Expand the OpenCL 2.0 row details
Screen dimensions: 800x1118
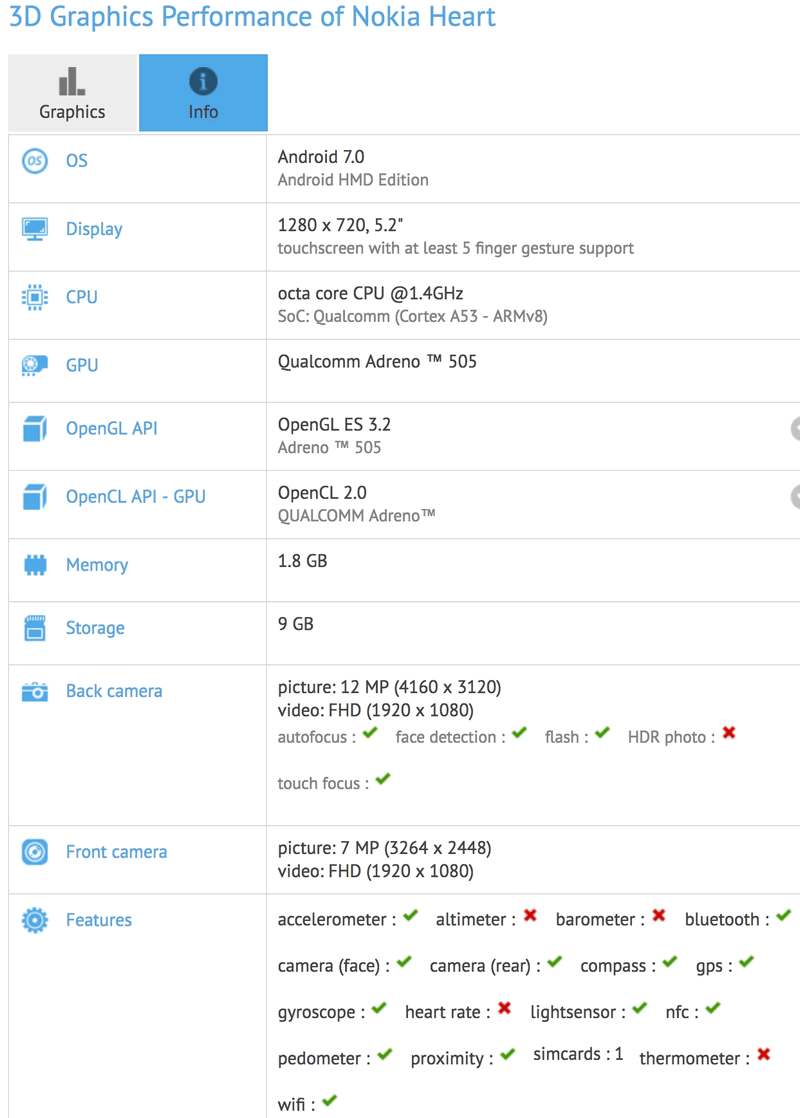tap(795, 497)
